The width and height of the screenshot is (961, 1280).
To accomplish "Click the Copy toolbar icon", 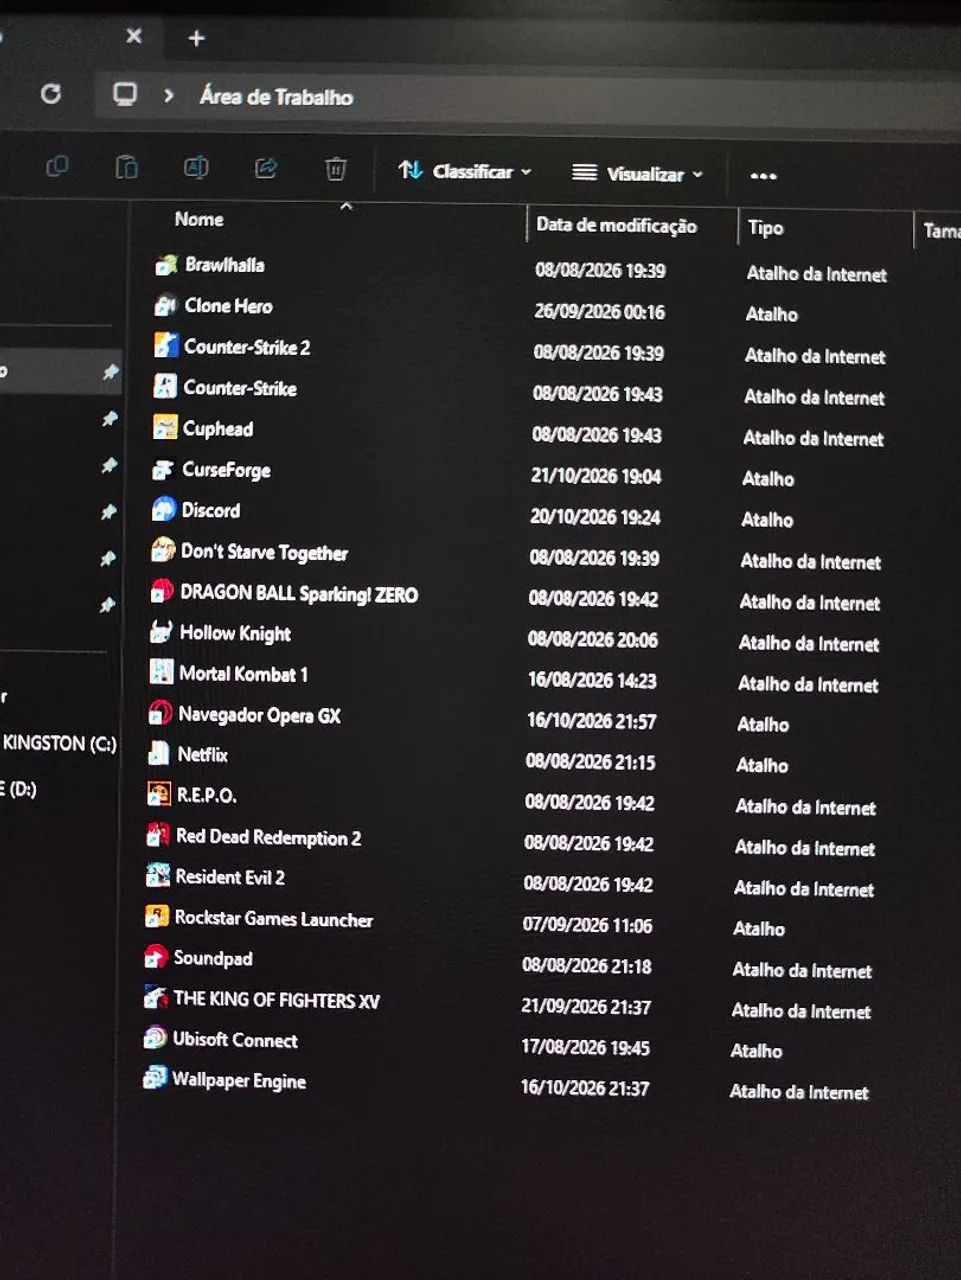I will tap(57, 166).
